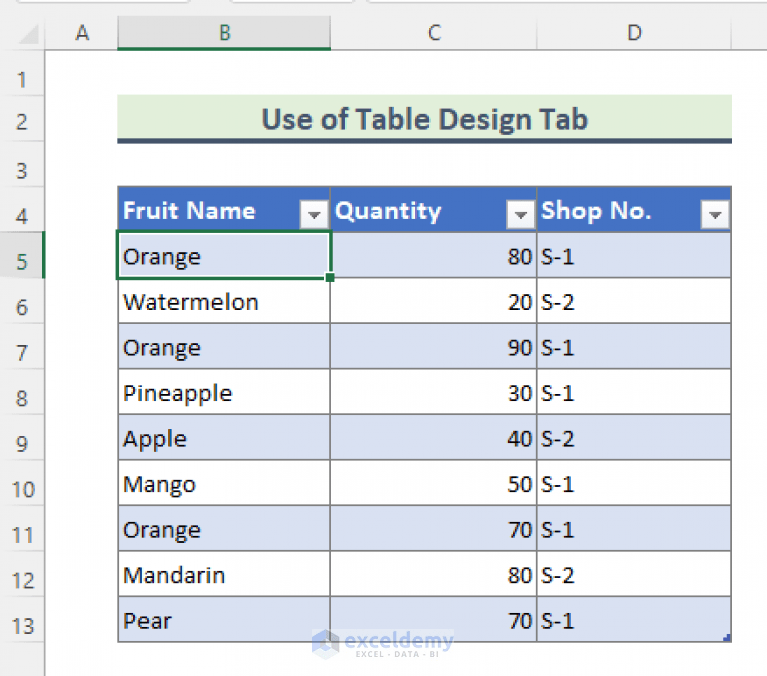Click the title cell 'Use of Table Design Tab'
The width and height of the screenshot is (767, 676).
[424, 118]
